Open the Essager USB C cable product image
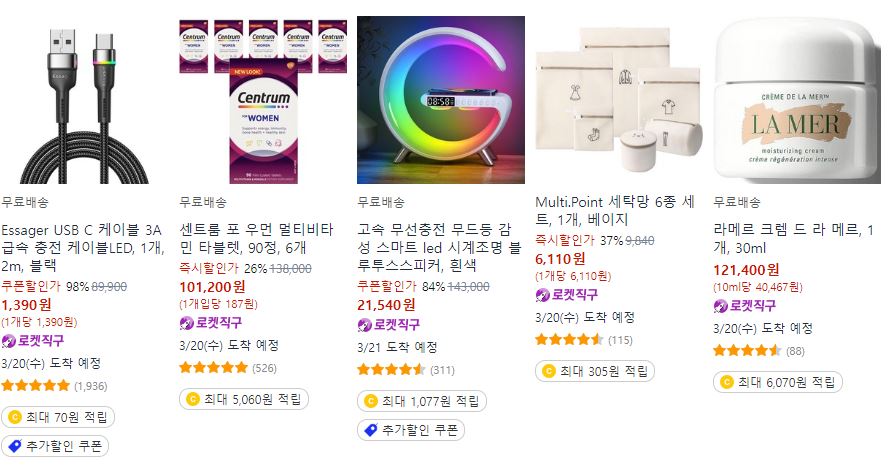This screenshot has height=466, width=893. coord(84,100)
